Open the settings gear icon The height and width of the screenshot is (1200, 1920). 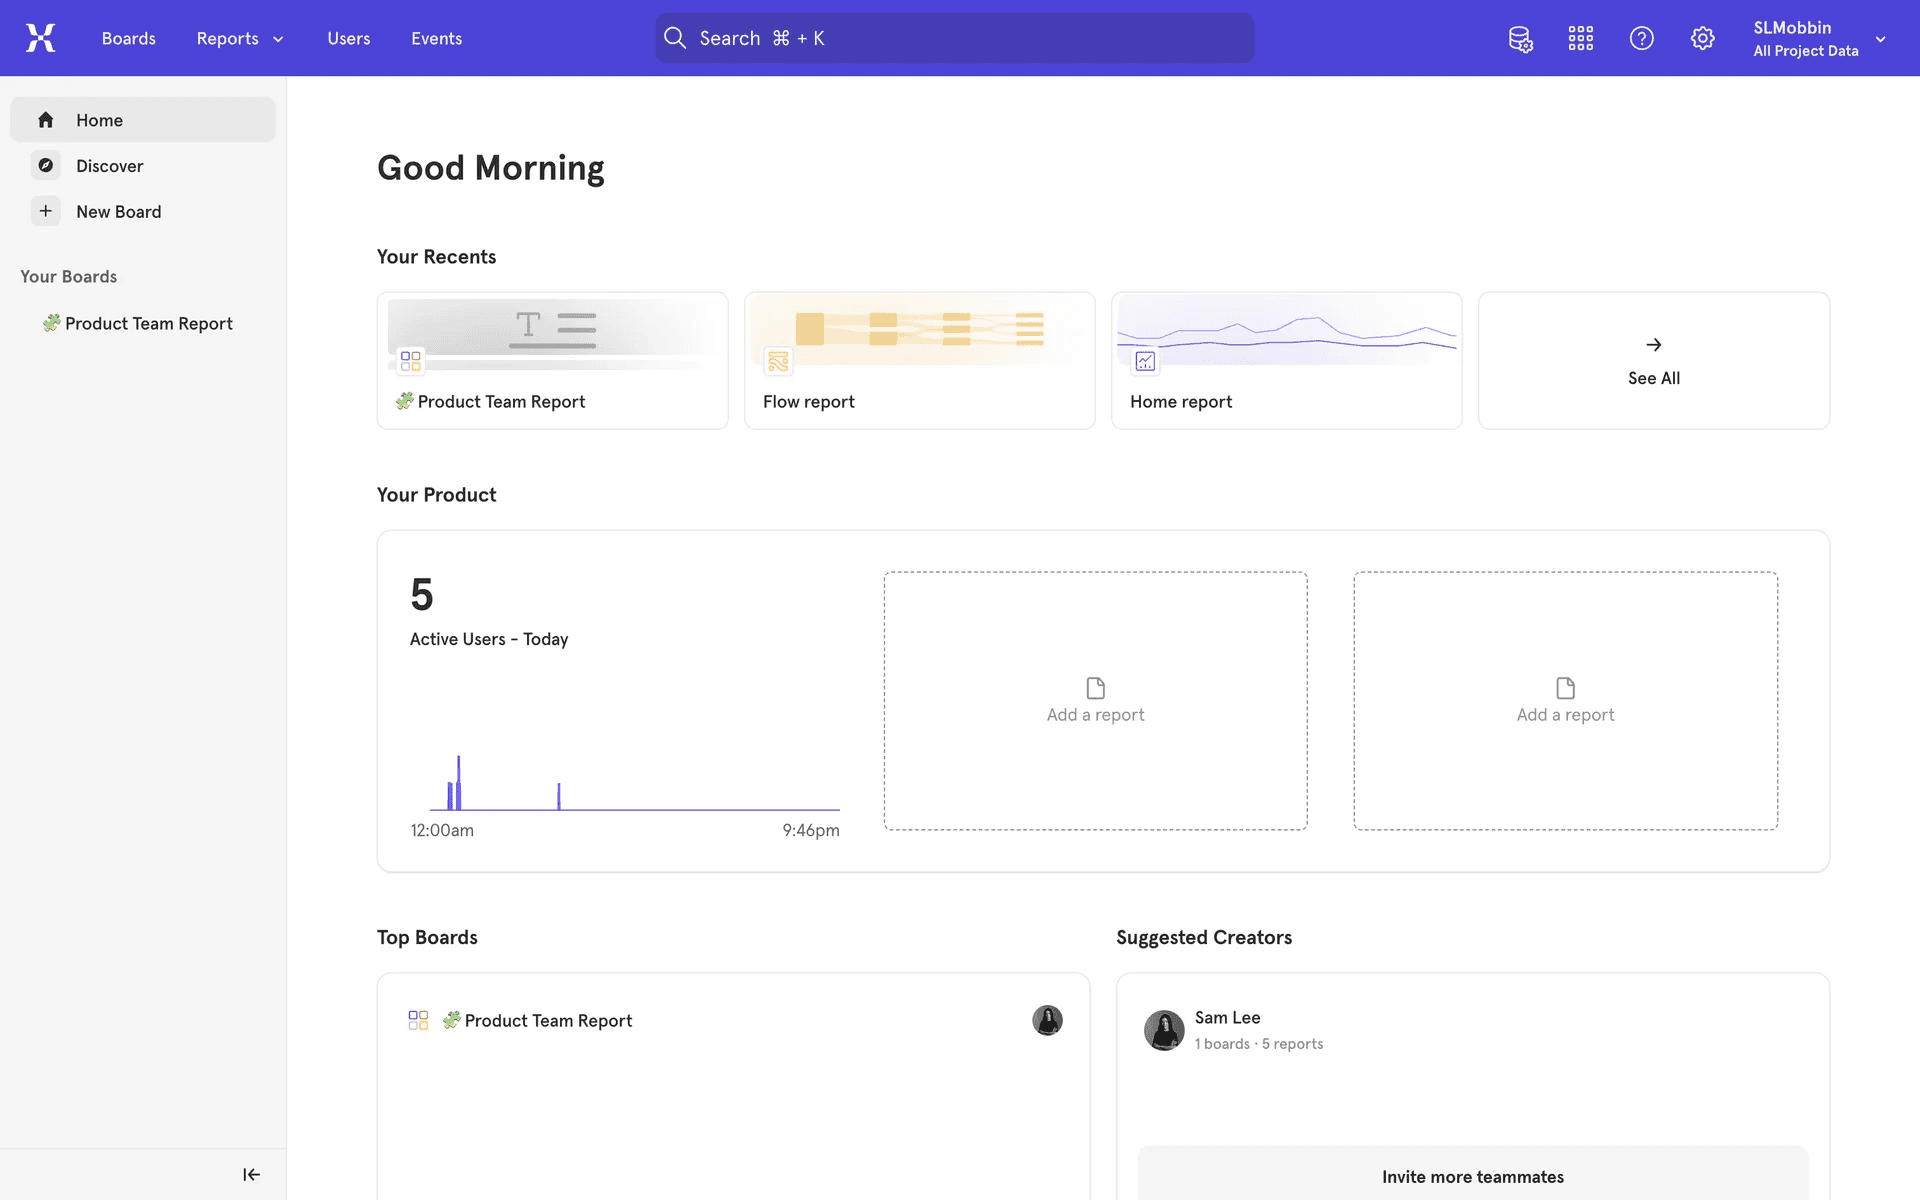1702,39
